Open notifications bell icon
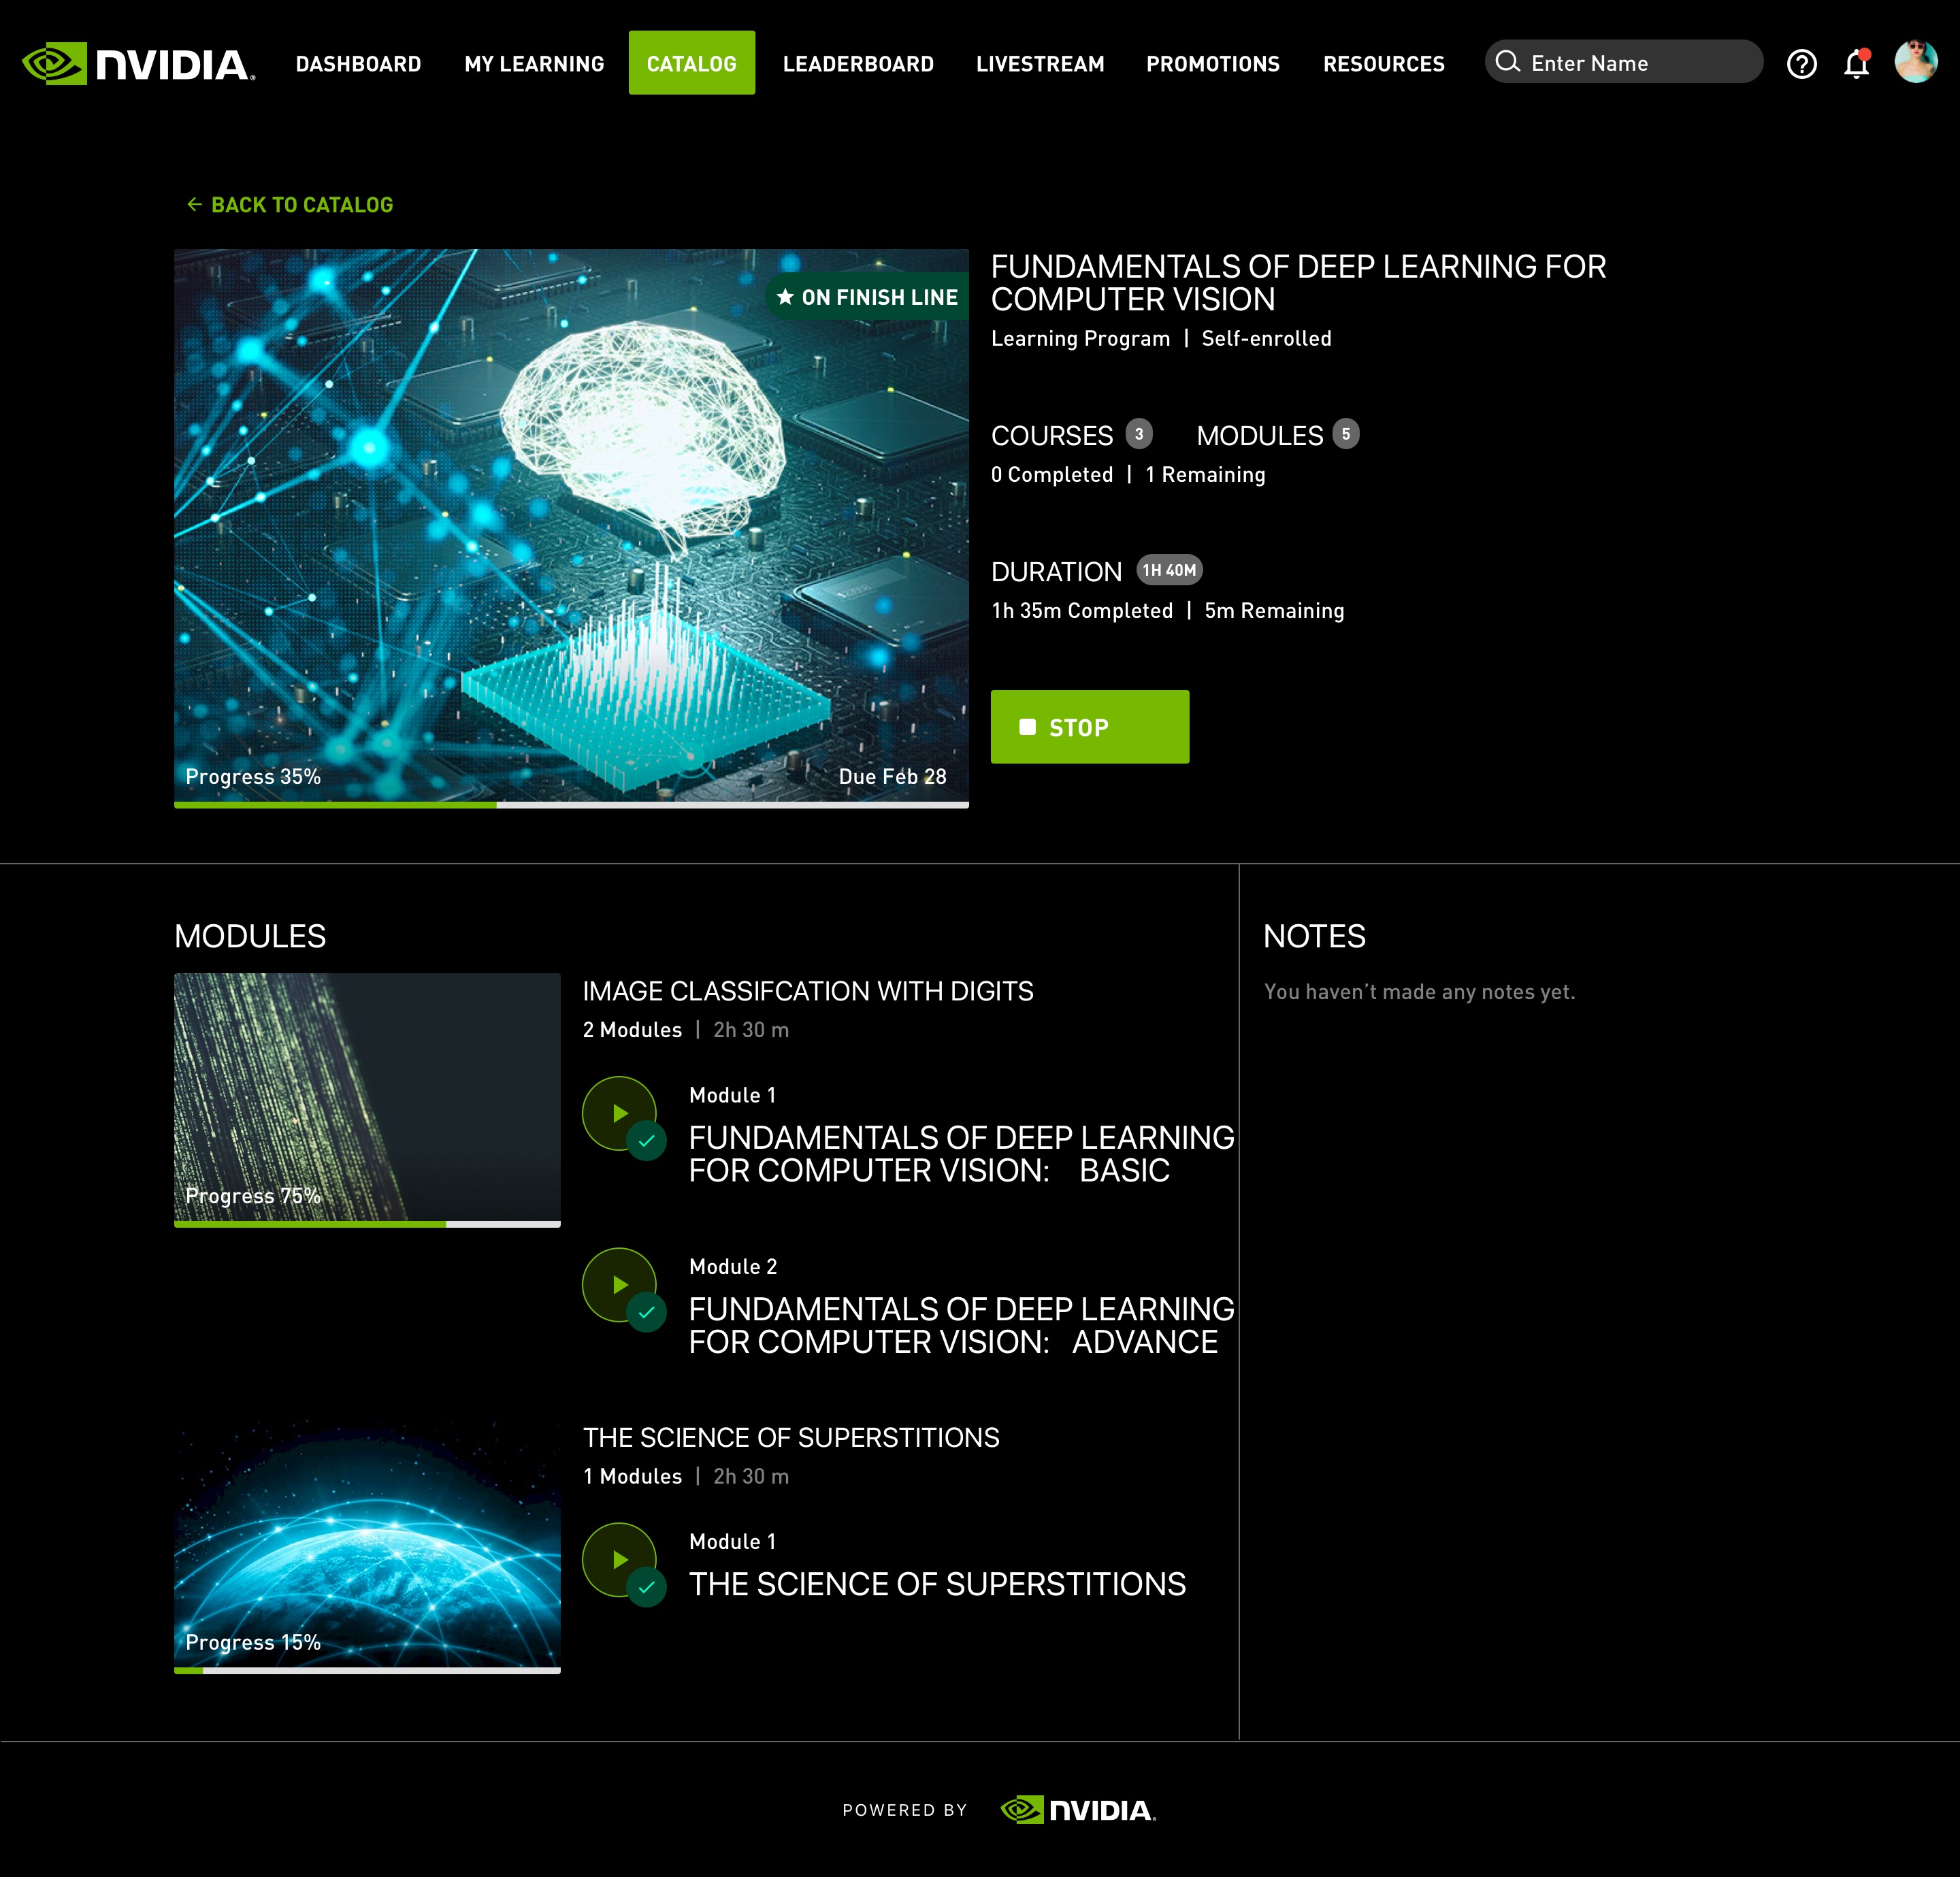 (1856, 63)
